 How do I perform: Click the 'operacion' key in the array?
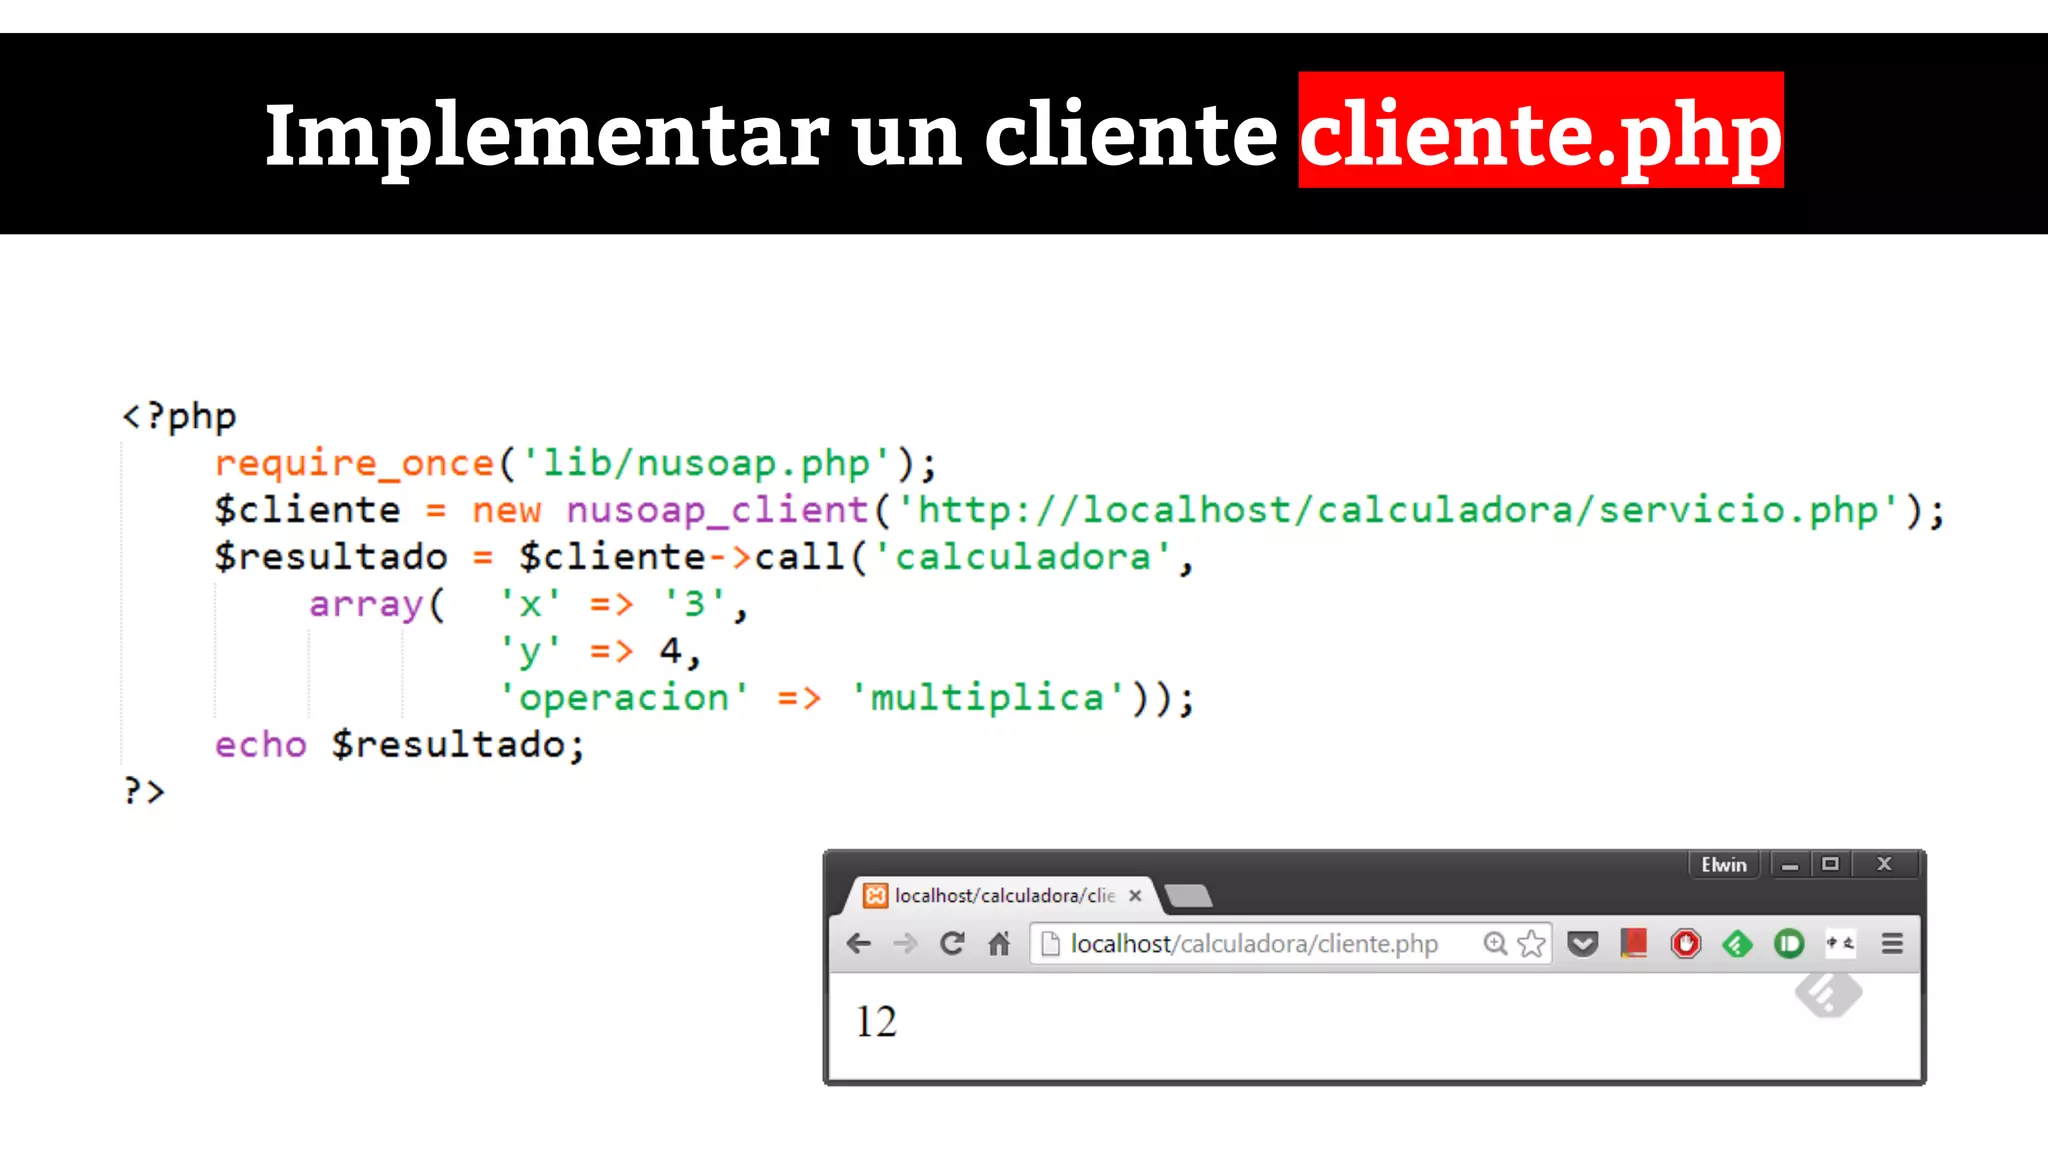pos(624,697)
